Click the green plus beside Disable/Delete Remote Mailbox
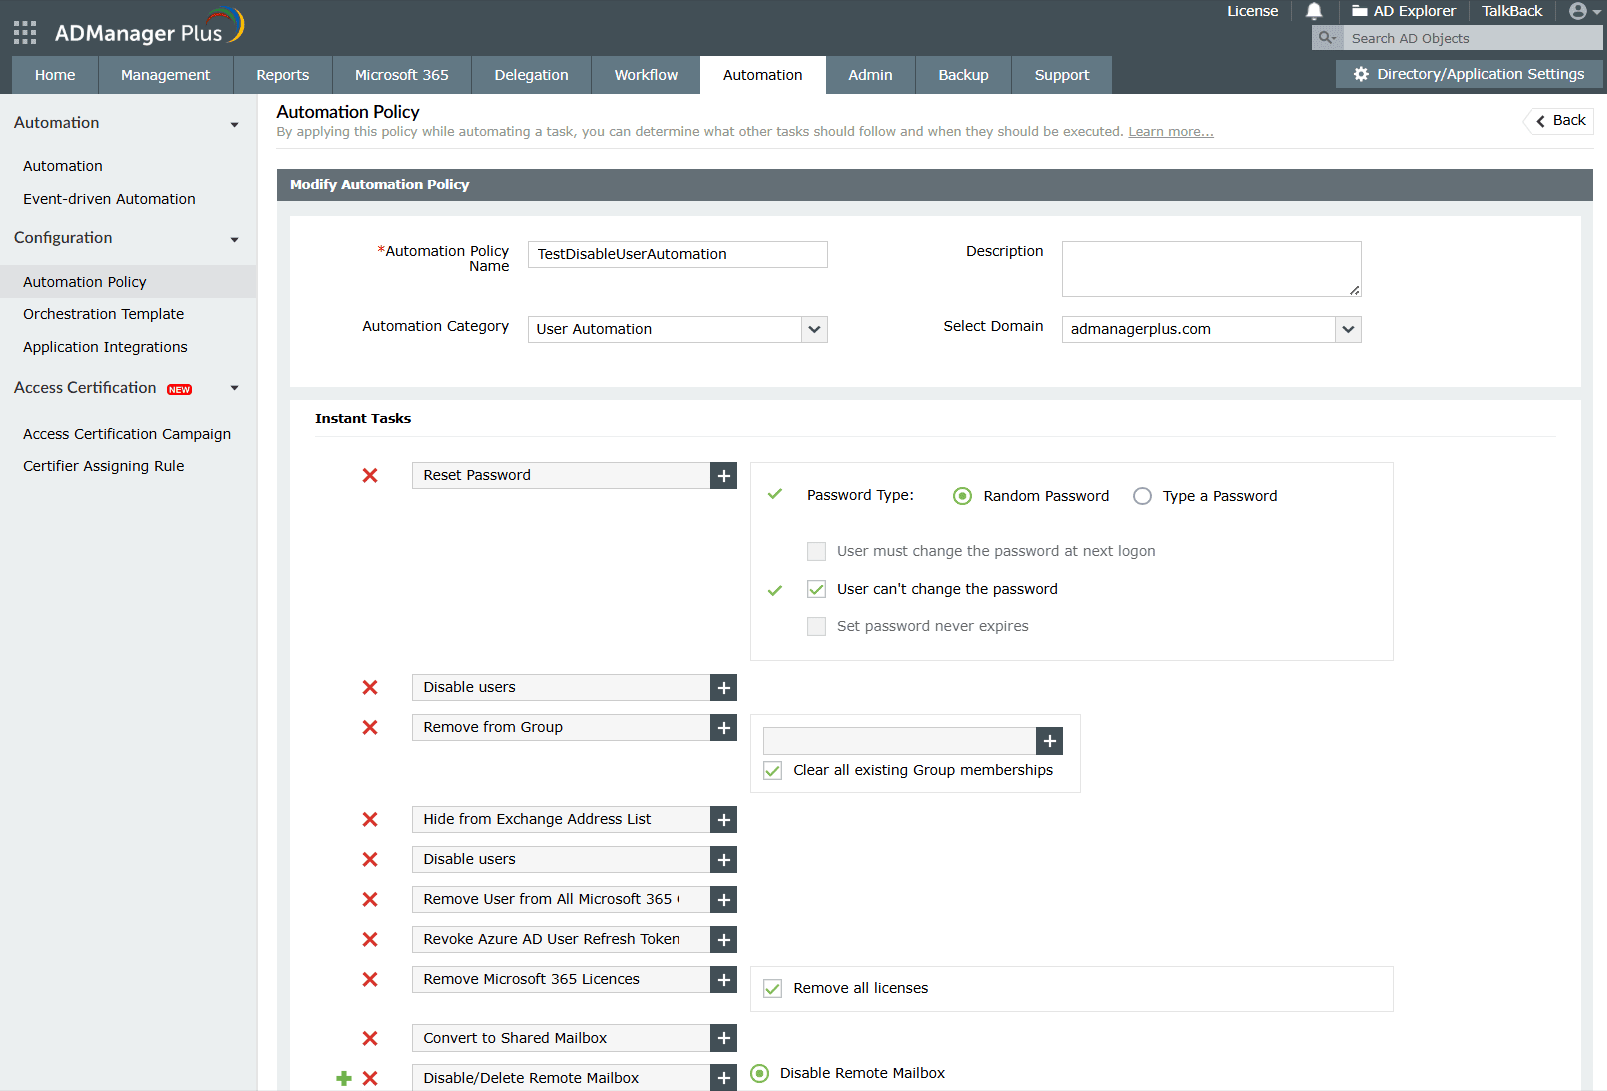The image size is (1607, 1091). coord(344,1078)
